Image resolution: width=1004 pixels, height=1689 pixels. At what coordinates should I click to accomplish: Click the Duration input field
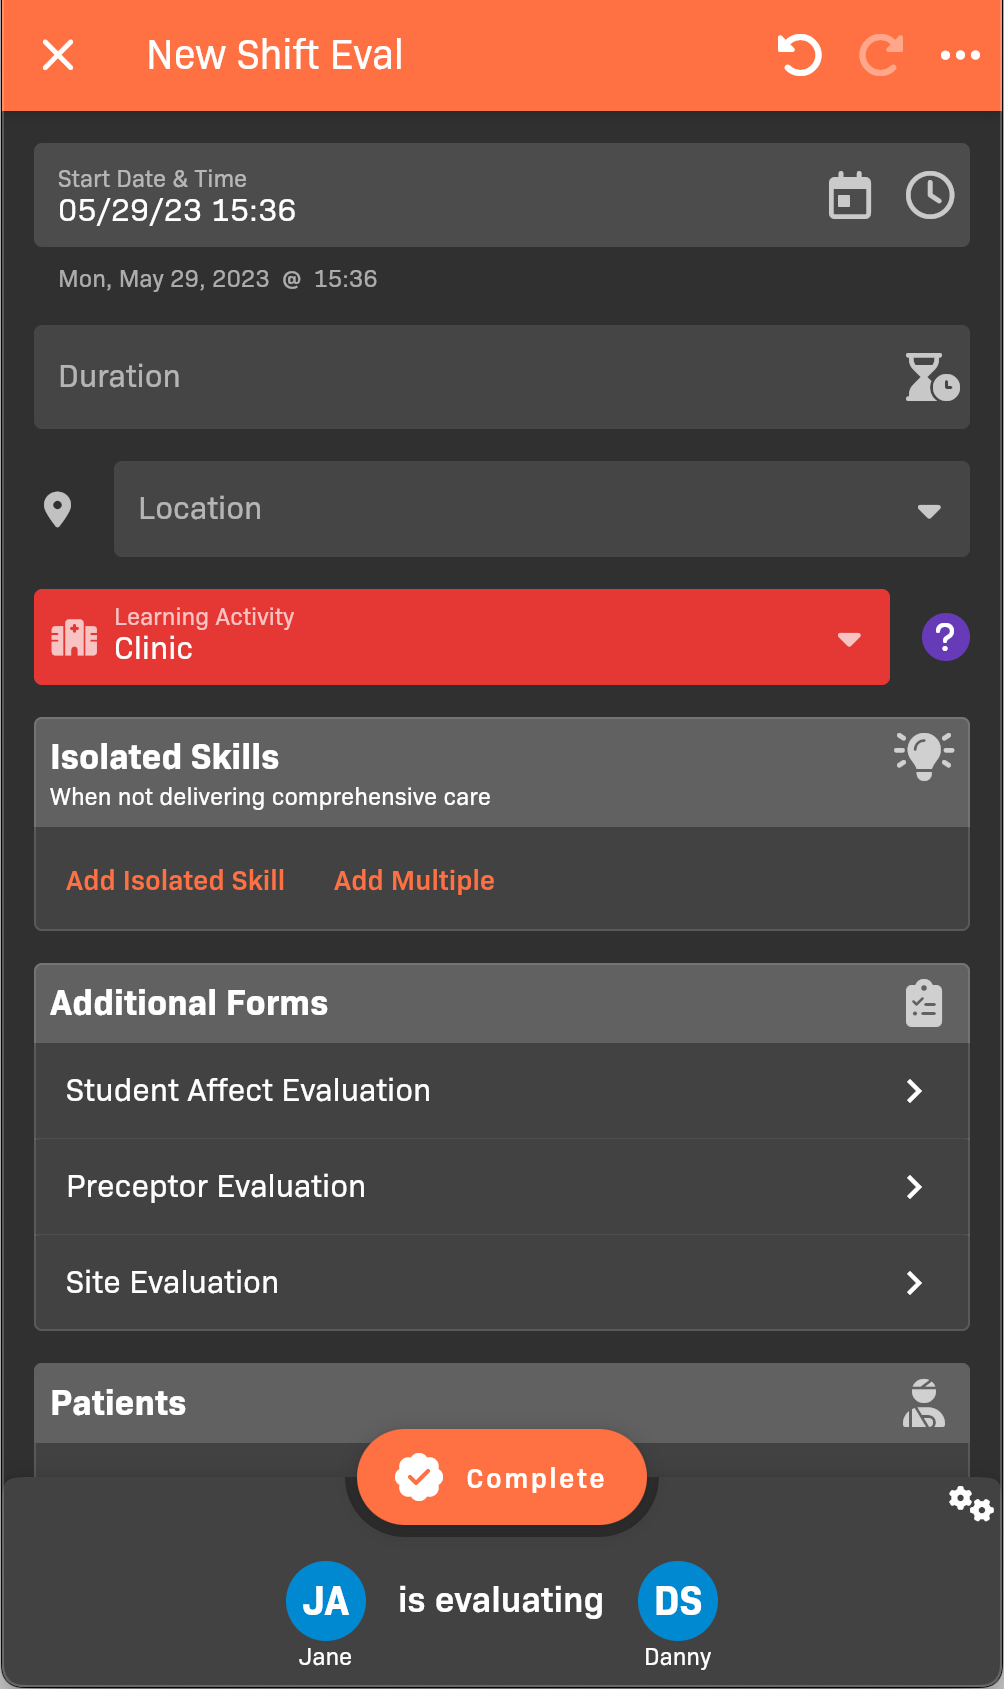click(460, 377)
